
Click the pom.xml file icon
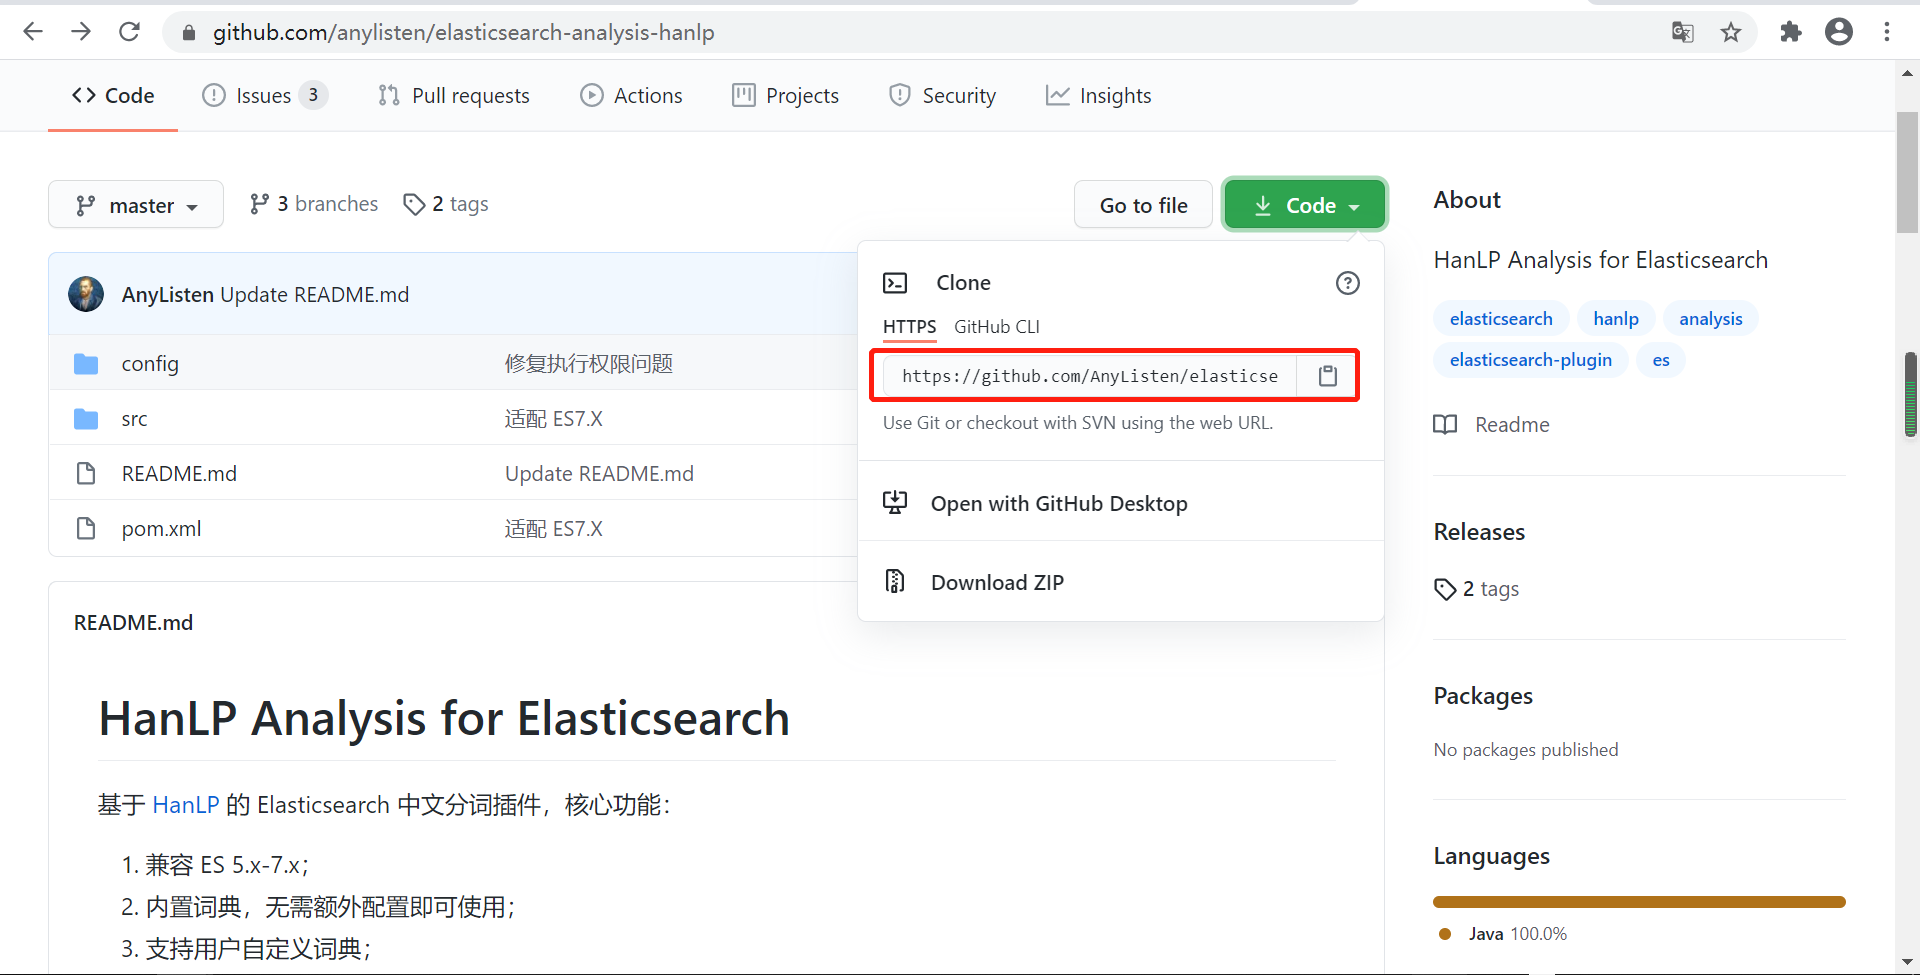[x=86, y=528]
